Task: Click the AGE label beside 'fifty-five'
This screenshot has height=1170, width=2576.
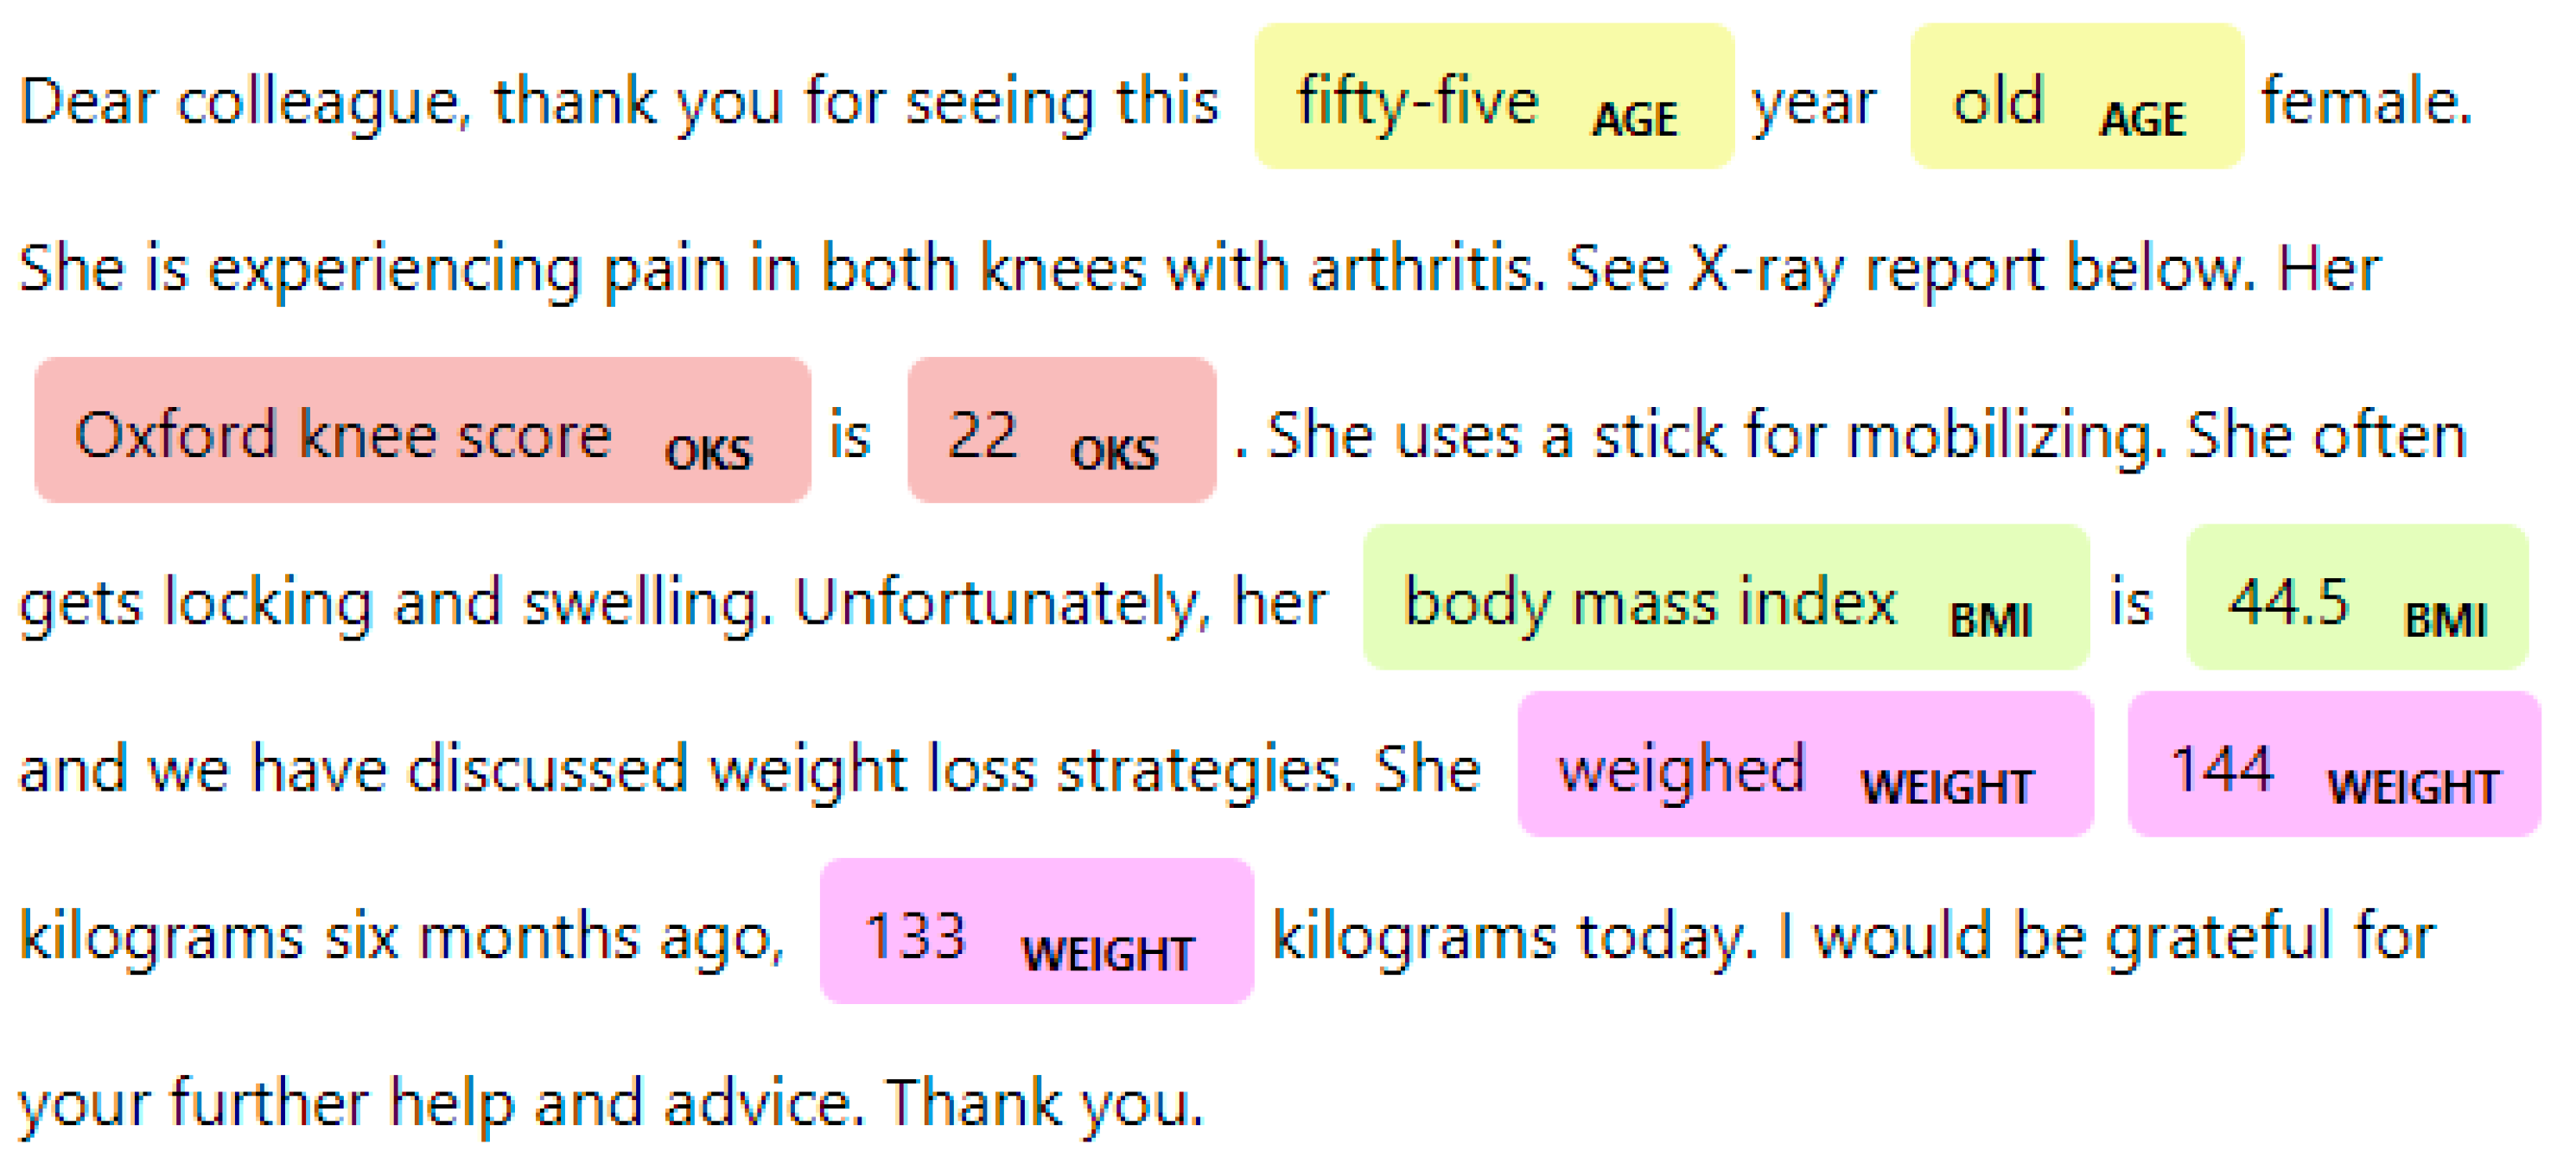Action: (1635, 120)
